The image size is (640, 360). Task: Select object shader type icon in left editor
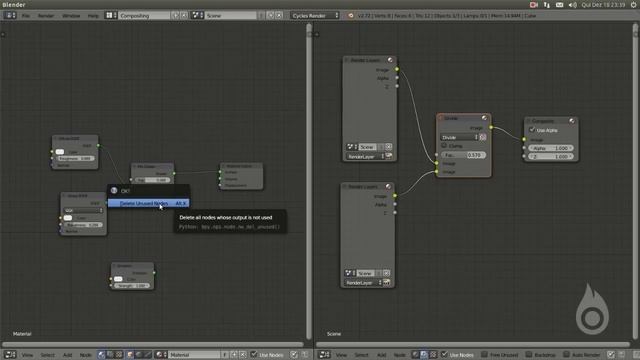pos(130,355)
